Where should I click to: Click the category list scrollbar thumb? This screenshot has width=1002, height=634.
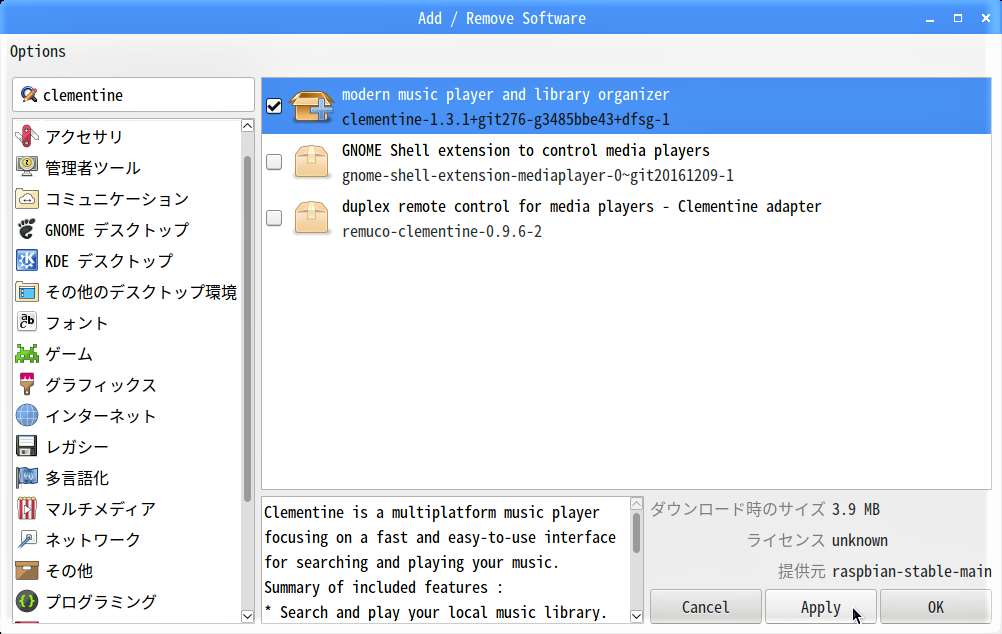(247, 329)
